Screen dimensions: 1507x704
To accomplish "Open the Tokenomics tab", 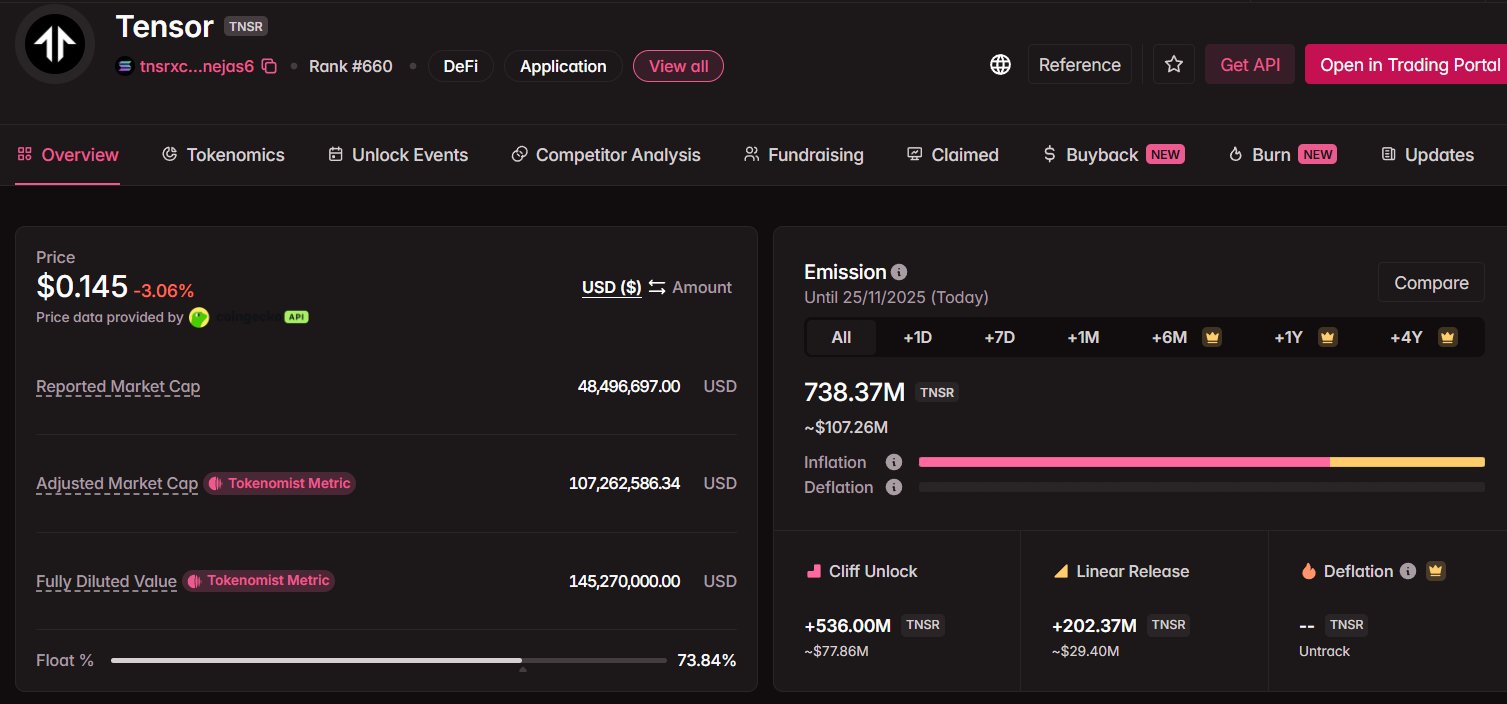I will 223,155.
